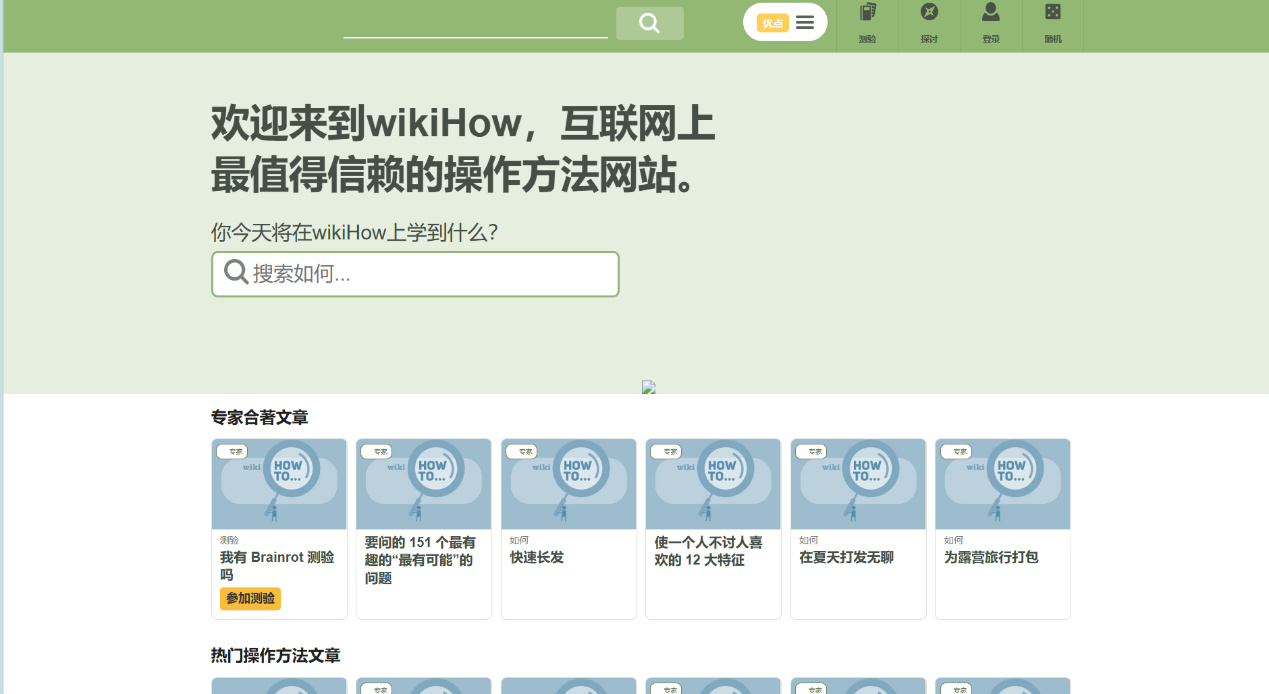1269x694 pixels.
Task: Click the 快速长发 article thumbnail
Action: click(x=569, y=484)
